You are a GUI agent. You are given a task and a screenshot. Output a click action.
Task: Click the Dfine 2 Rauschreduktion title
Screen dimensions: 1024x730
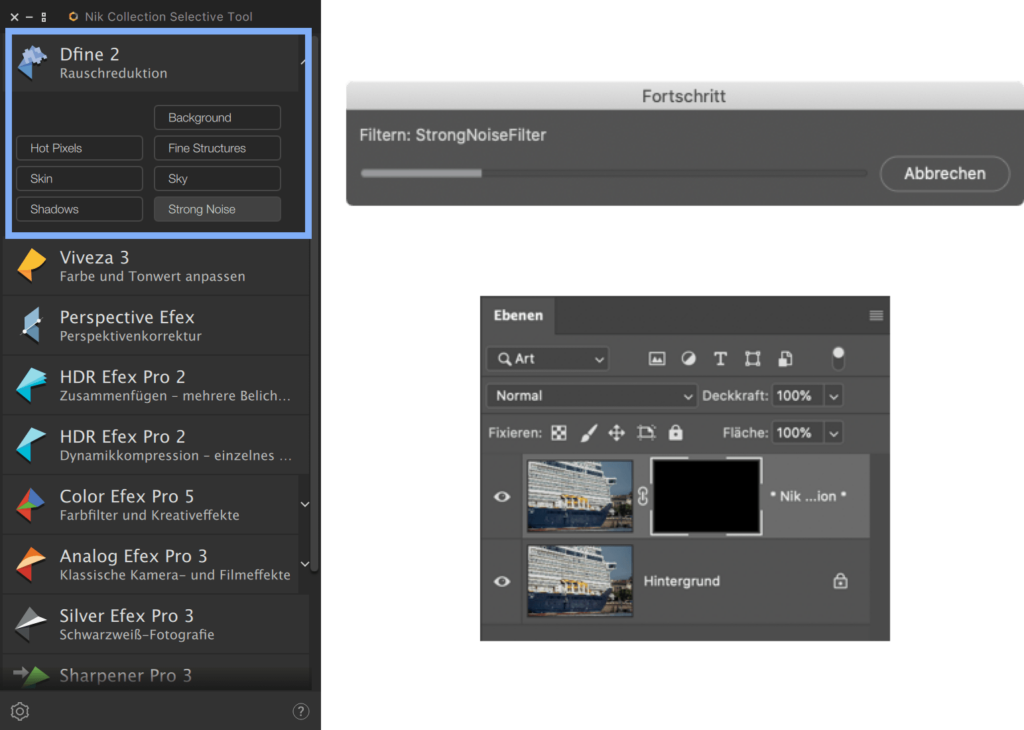point(114,63)
